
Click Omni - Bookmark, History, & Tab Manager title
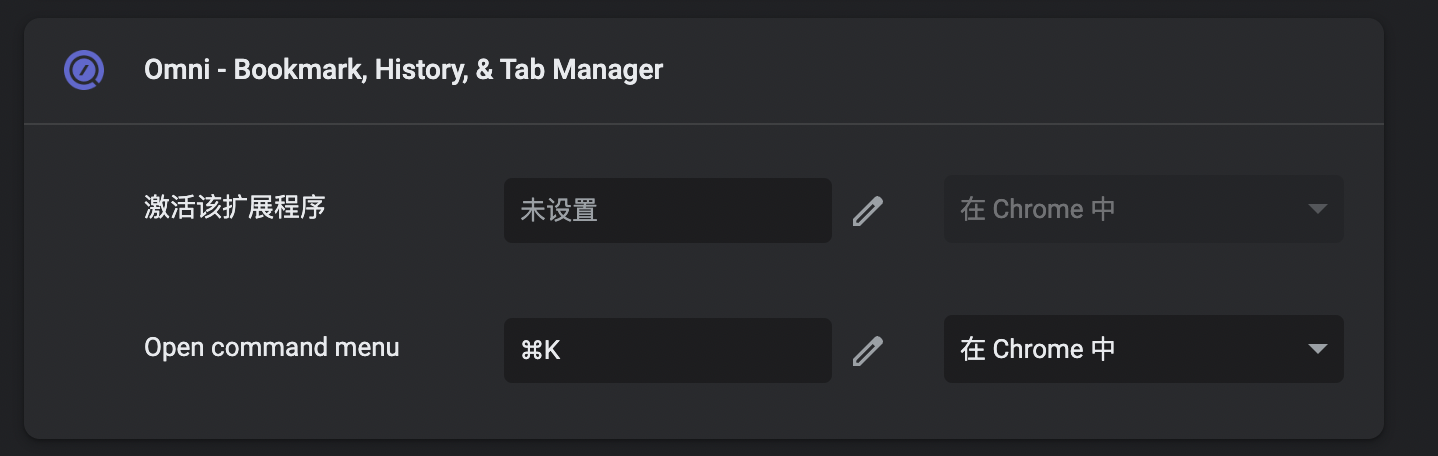coord(403,70)
